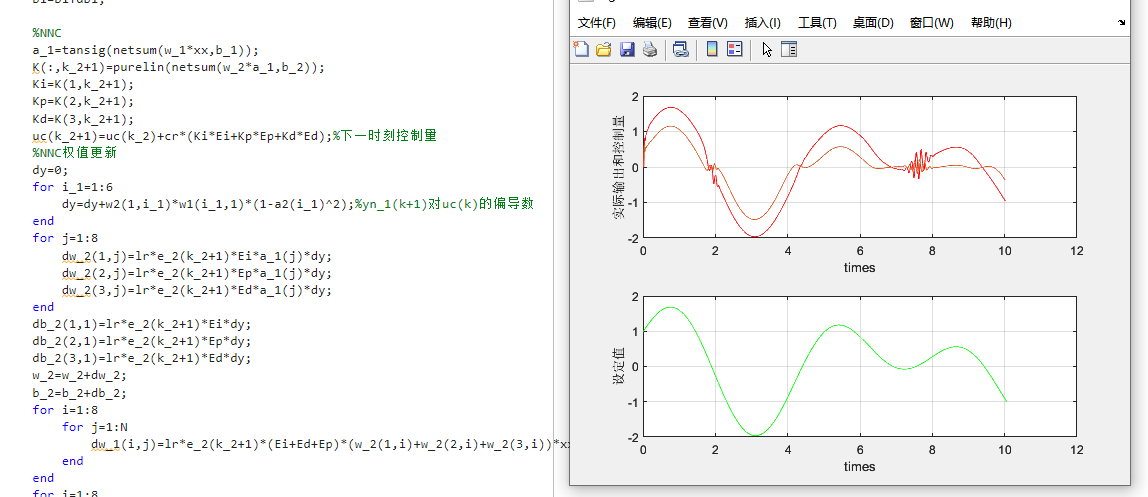Open the 窗口(W) menu
The height and width of the screenshot is (497, 1148).
(x=932, y=23)
